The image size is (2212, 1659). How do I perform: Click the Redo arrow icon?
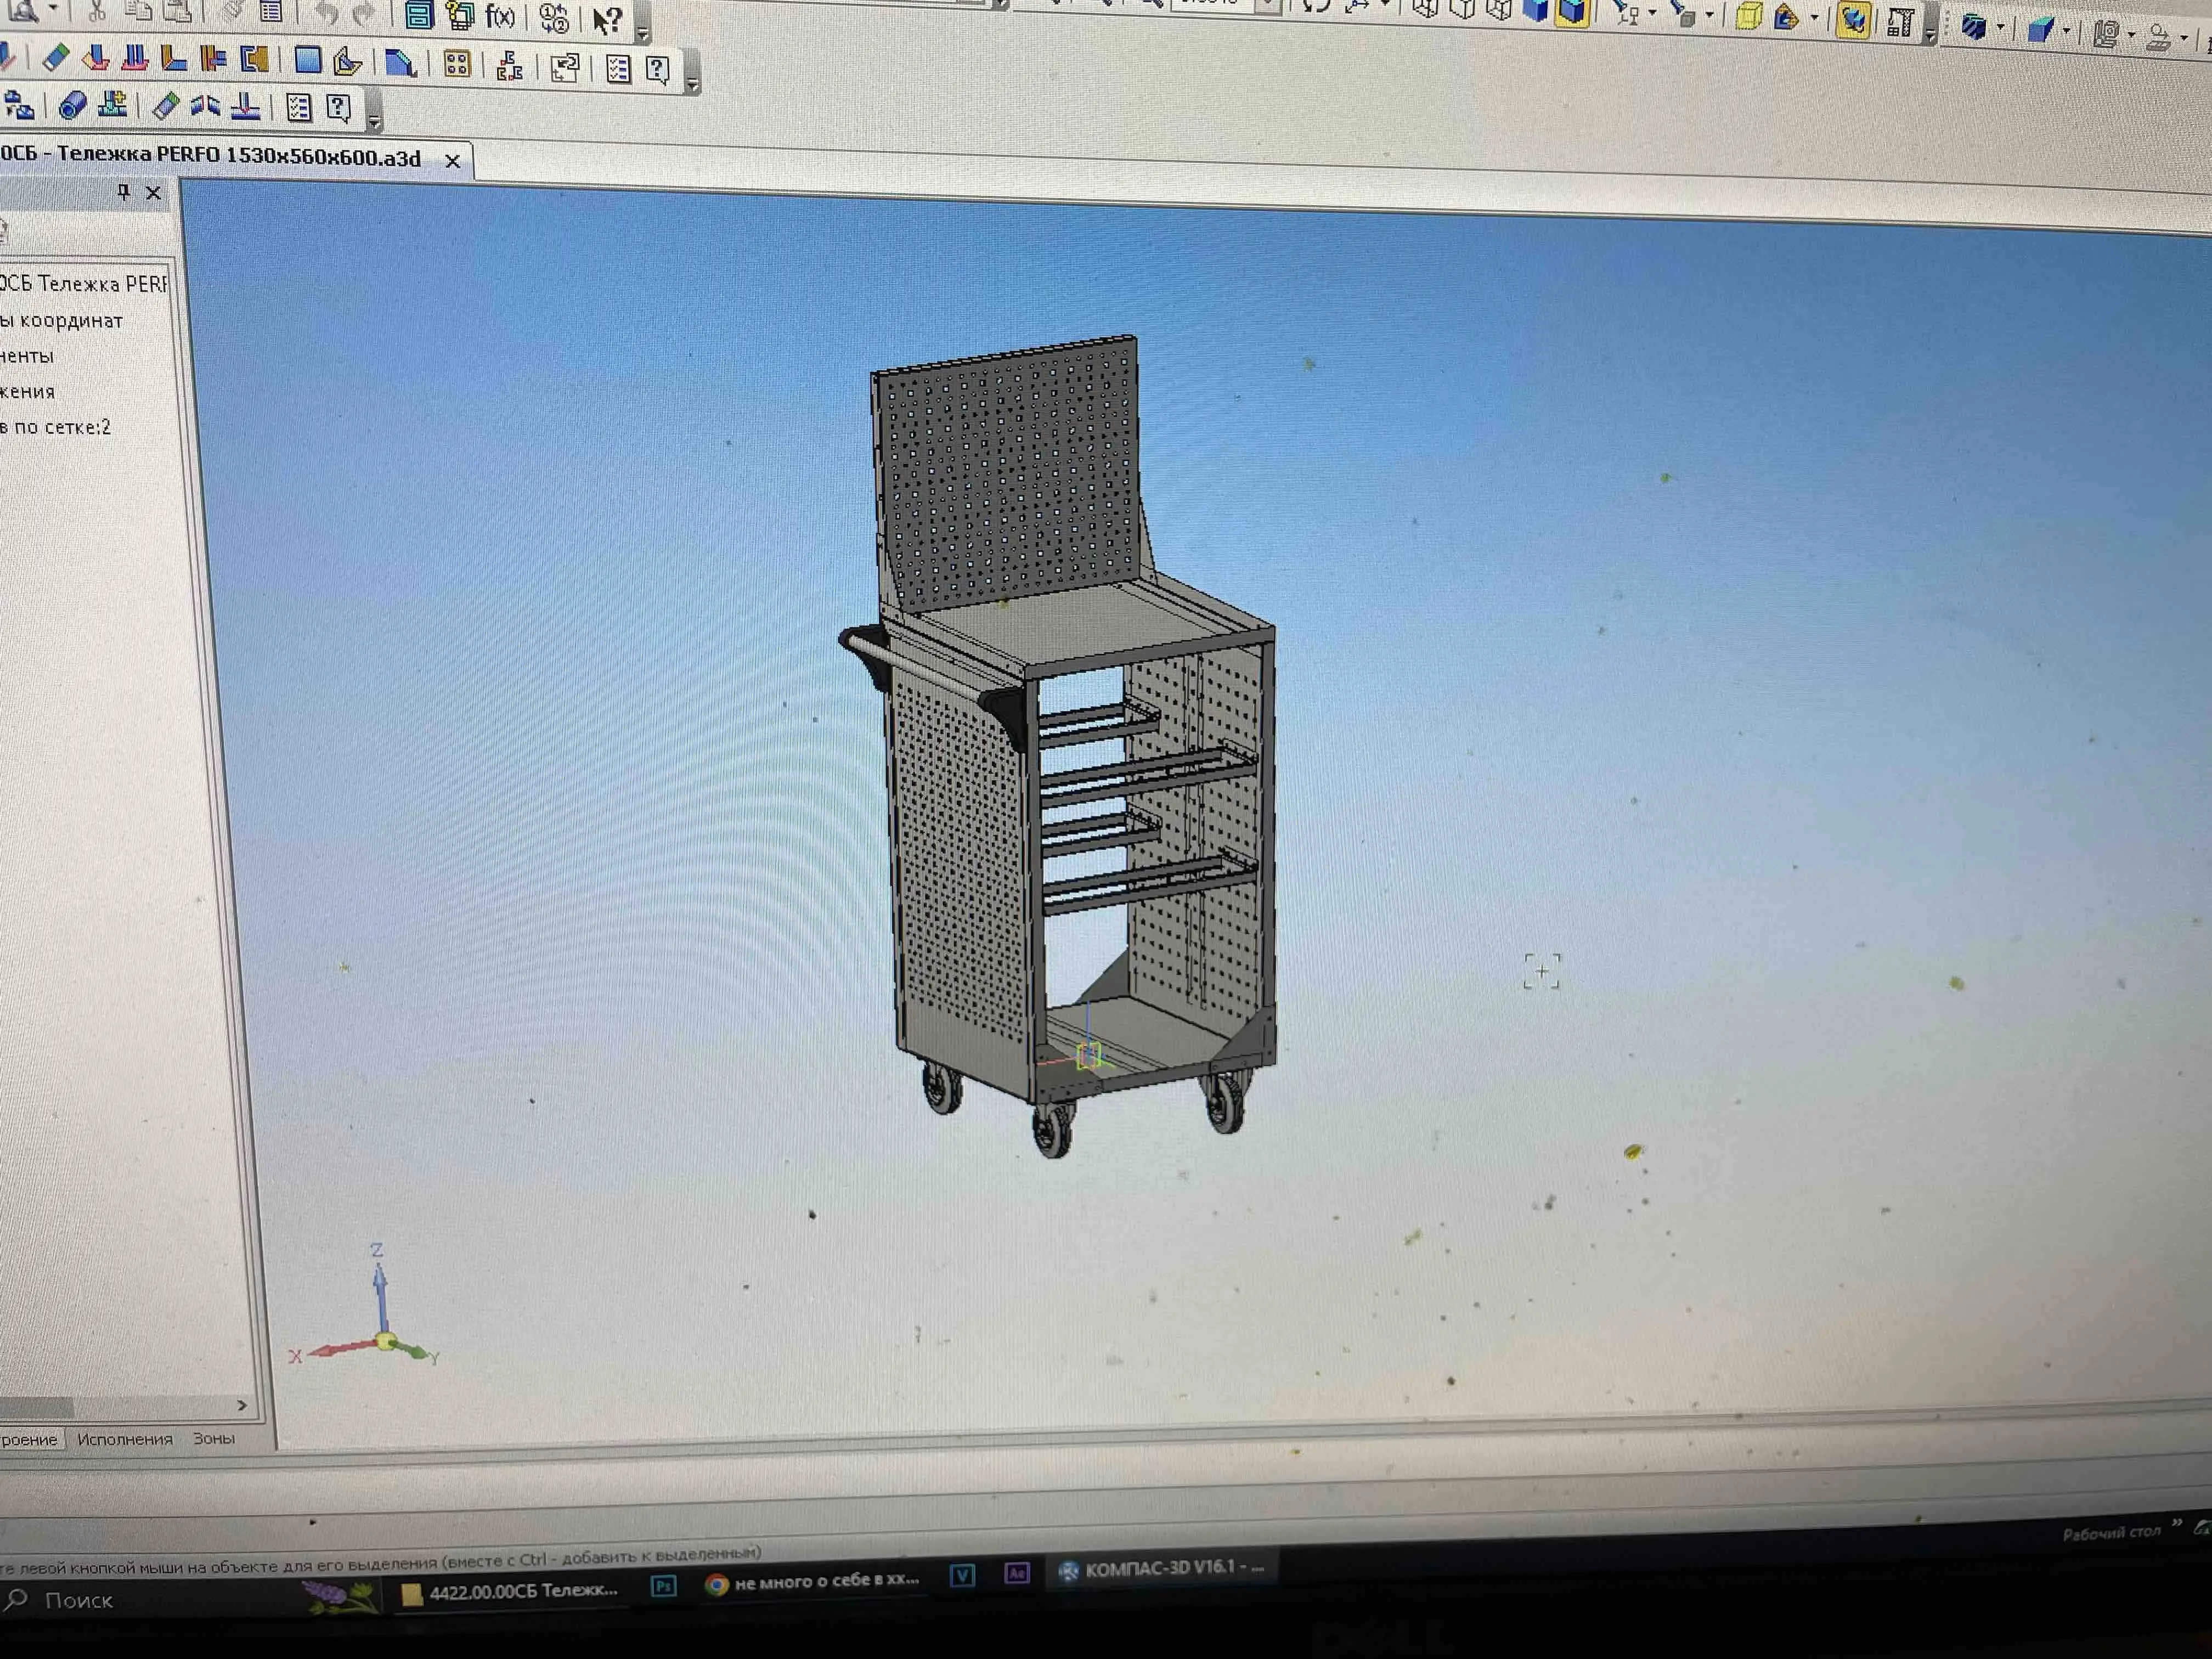(x=364, y=13)
